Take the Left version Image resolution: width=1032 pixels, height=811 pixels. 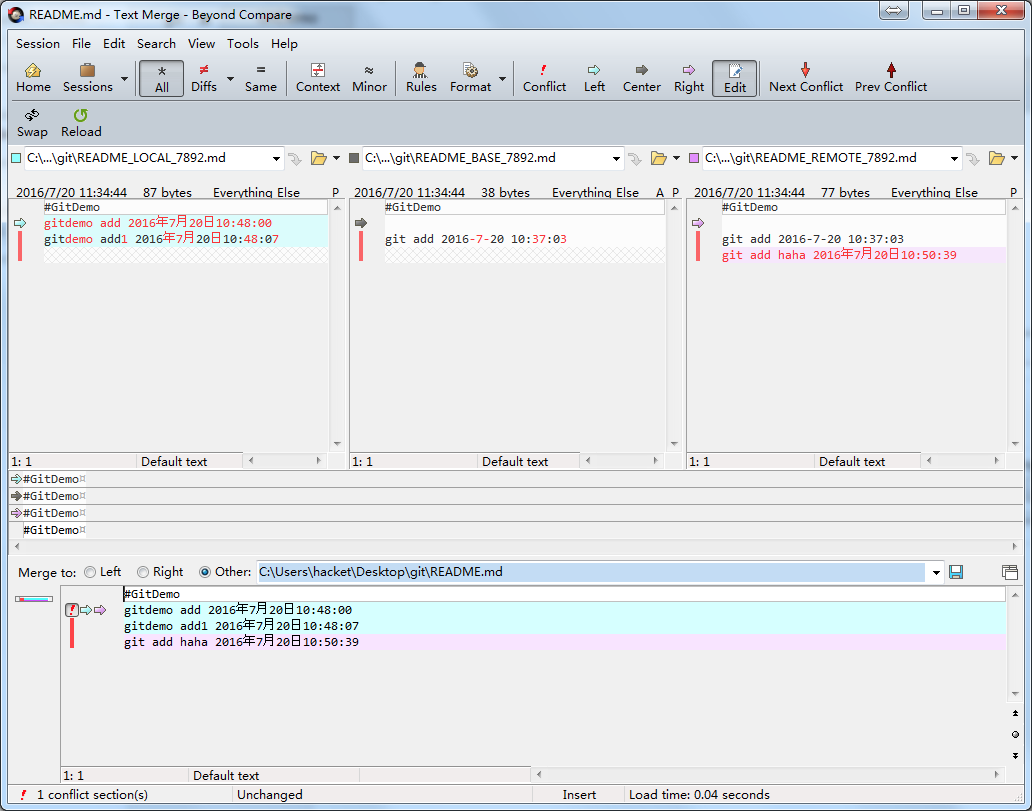[x=594, y=78]
